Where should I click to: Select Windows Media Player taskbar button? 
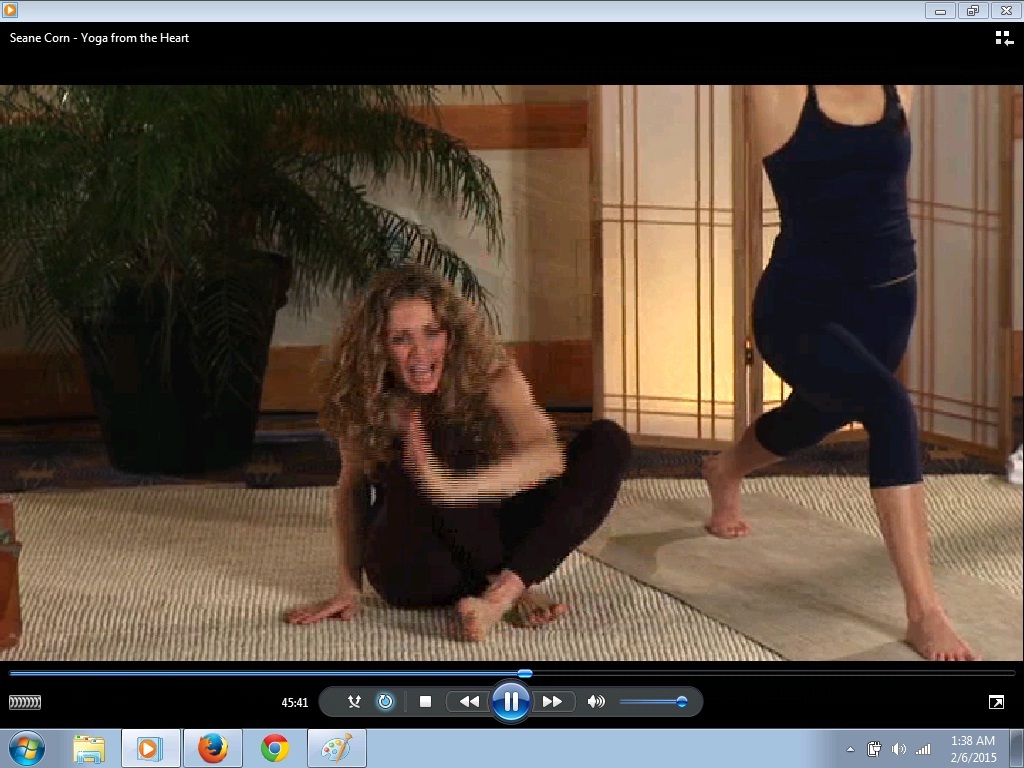tap(151, 748)
